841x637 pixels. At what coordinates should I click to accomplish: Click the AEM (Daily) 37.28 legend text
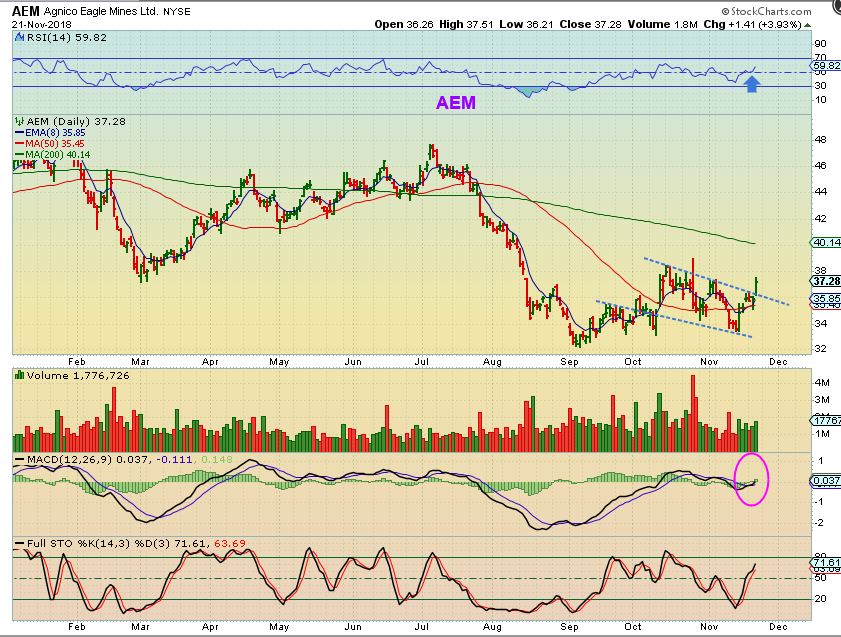76,121
